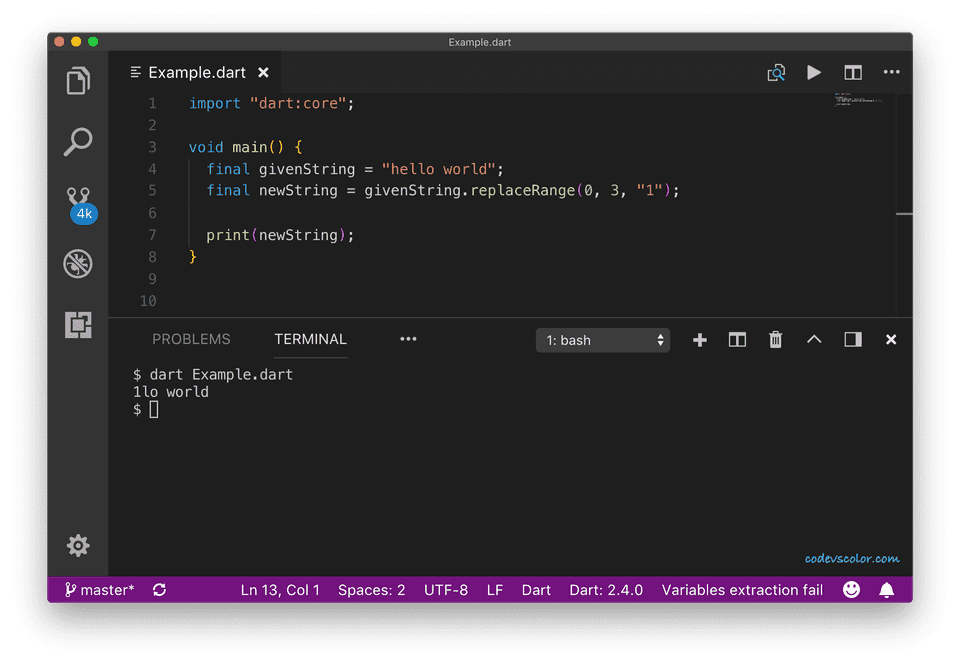Open notifications with the bell icon
This screenshot has height=665, width=960.
(886, 590)
